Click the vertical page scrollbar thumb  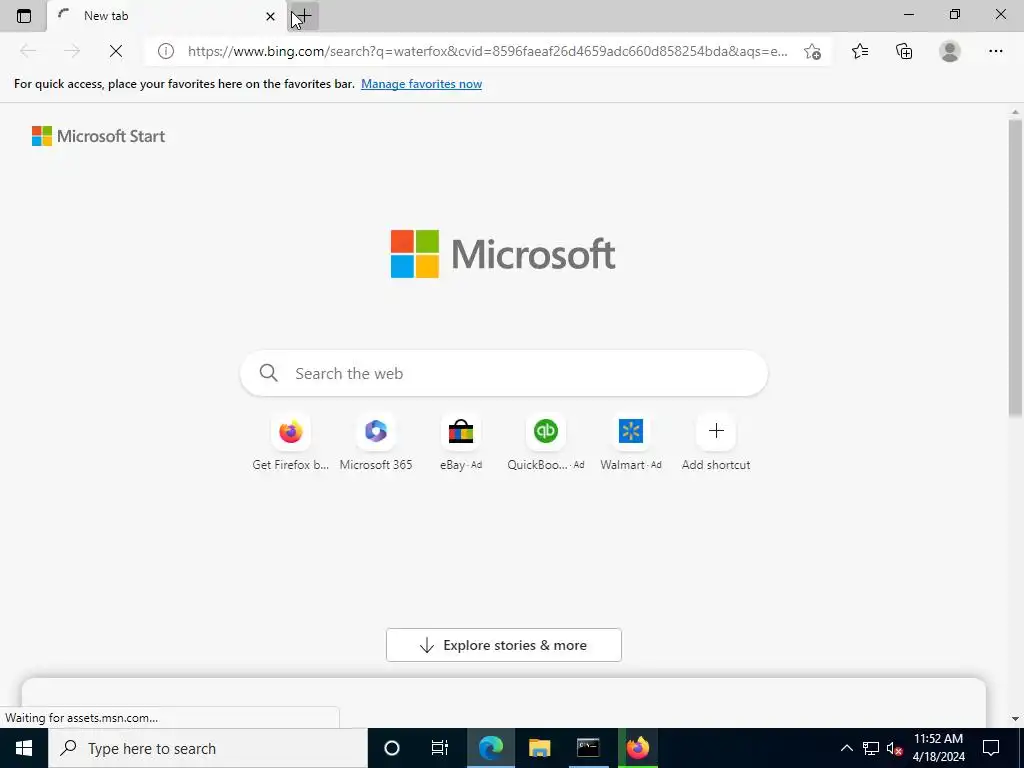[1015, 268]
